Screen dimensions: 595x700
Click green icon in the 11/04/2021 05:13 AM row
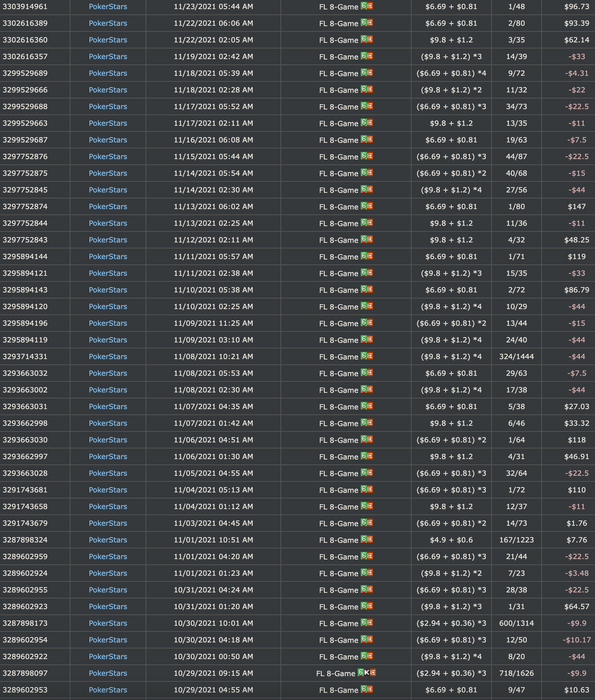pos(364,489)
